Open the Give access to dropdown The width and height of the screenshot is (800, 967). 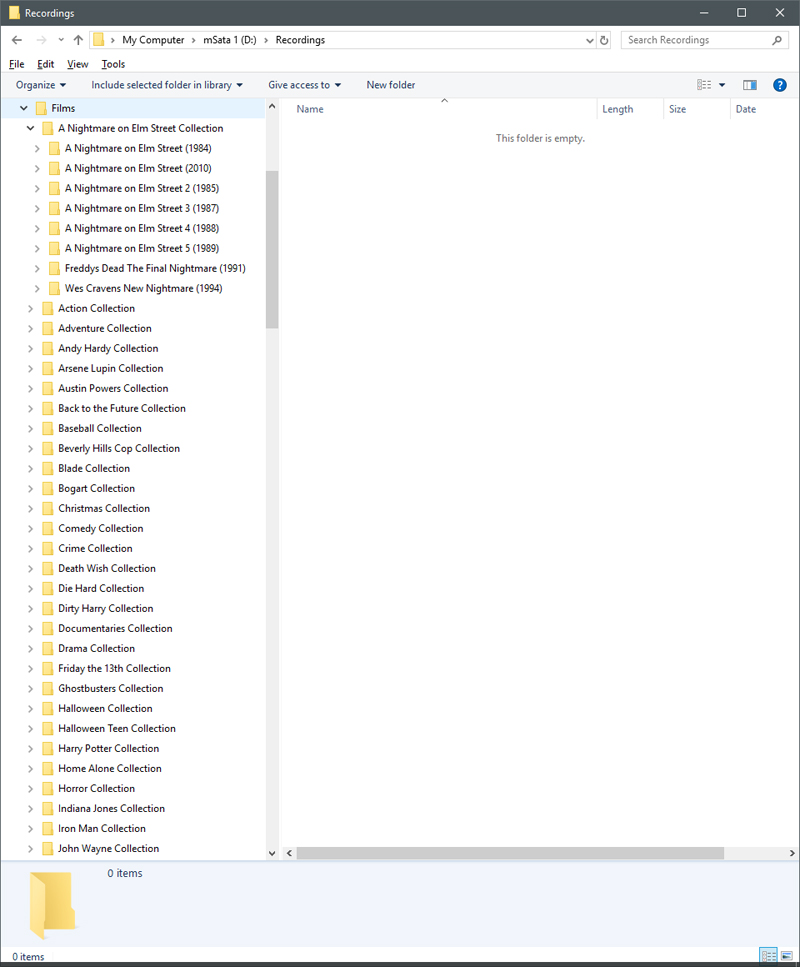point(304,85)
